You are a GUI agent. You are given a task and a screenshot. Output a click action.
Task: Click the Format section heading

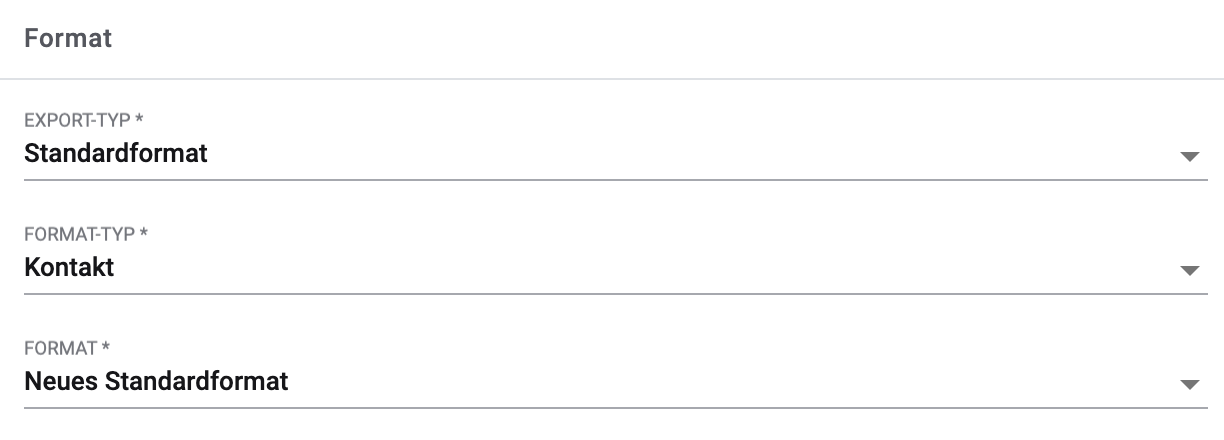68,39
